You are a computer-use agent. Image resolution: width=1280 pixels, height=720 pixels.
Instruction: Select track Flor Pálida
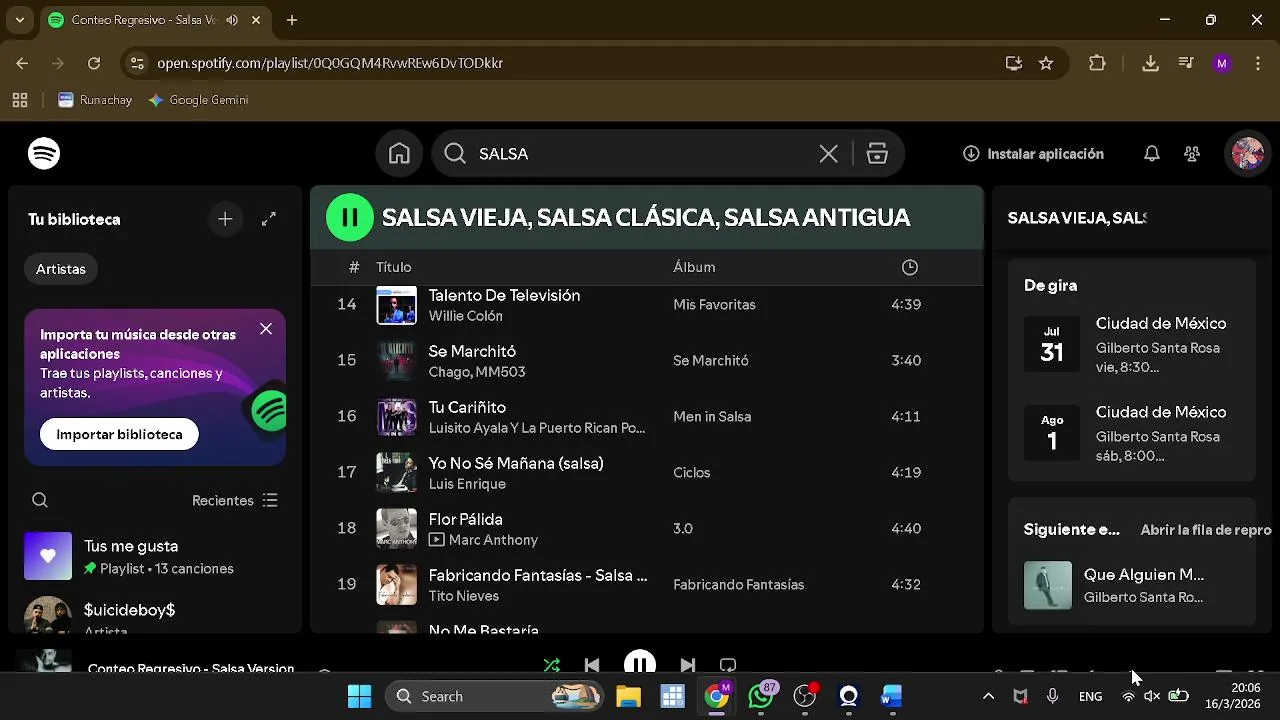(x=465, y=519)
